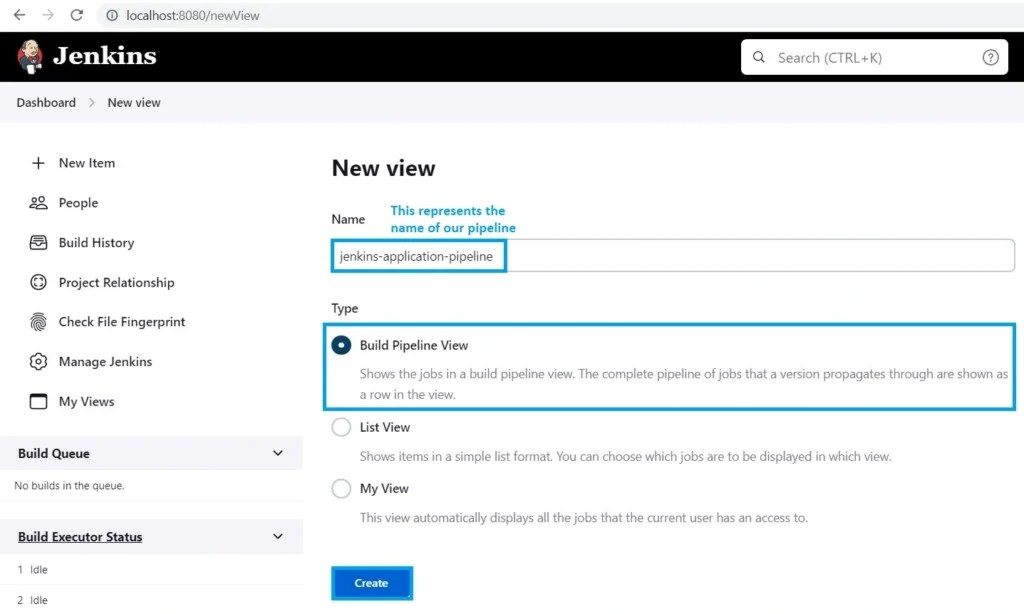1024x614 pixels.
Task: Select the My View radio button
Action: click(x=341, y=489)
